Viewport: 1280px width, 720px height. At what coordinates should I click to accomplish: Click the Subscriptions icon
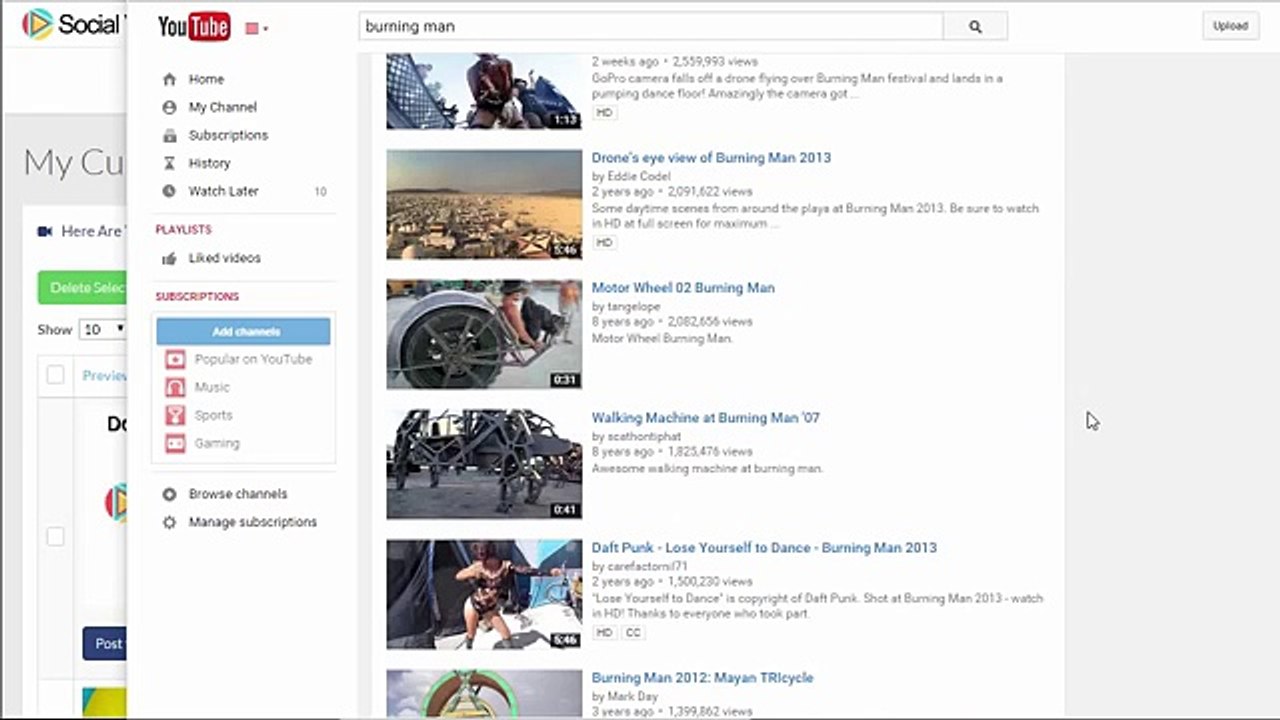tap(169, 135)
